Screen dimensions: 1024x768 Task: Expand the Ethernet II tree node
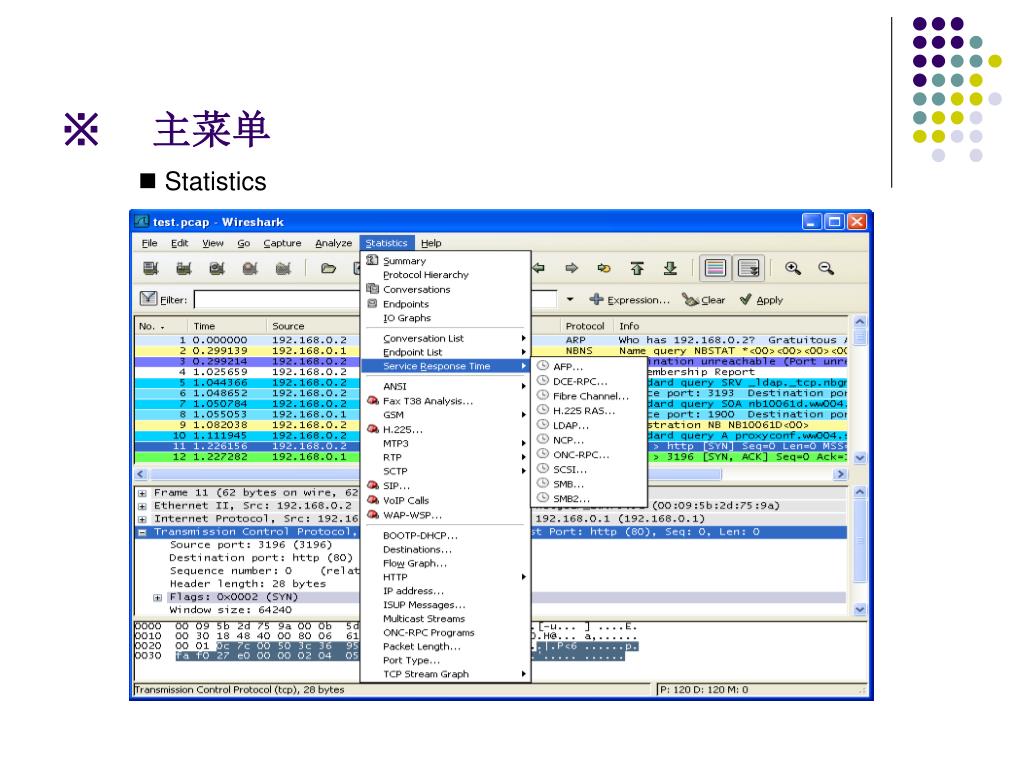pos(142,506)
